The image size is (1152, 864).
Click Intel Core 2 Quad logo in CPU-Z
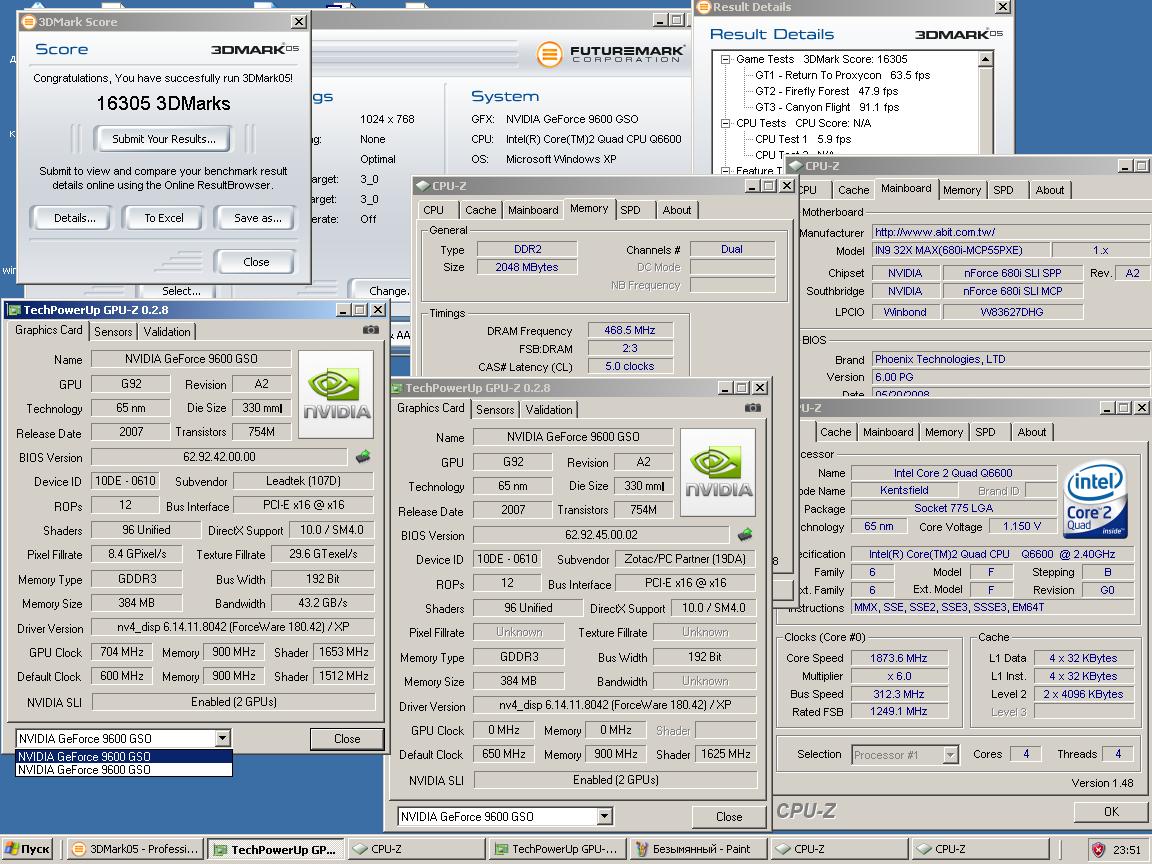[x=1095, y=499]
